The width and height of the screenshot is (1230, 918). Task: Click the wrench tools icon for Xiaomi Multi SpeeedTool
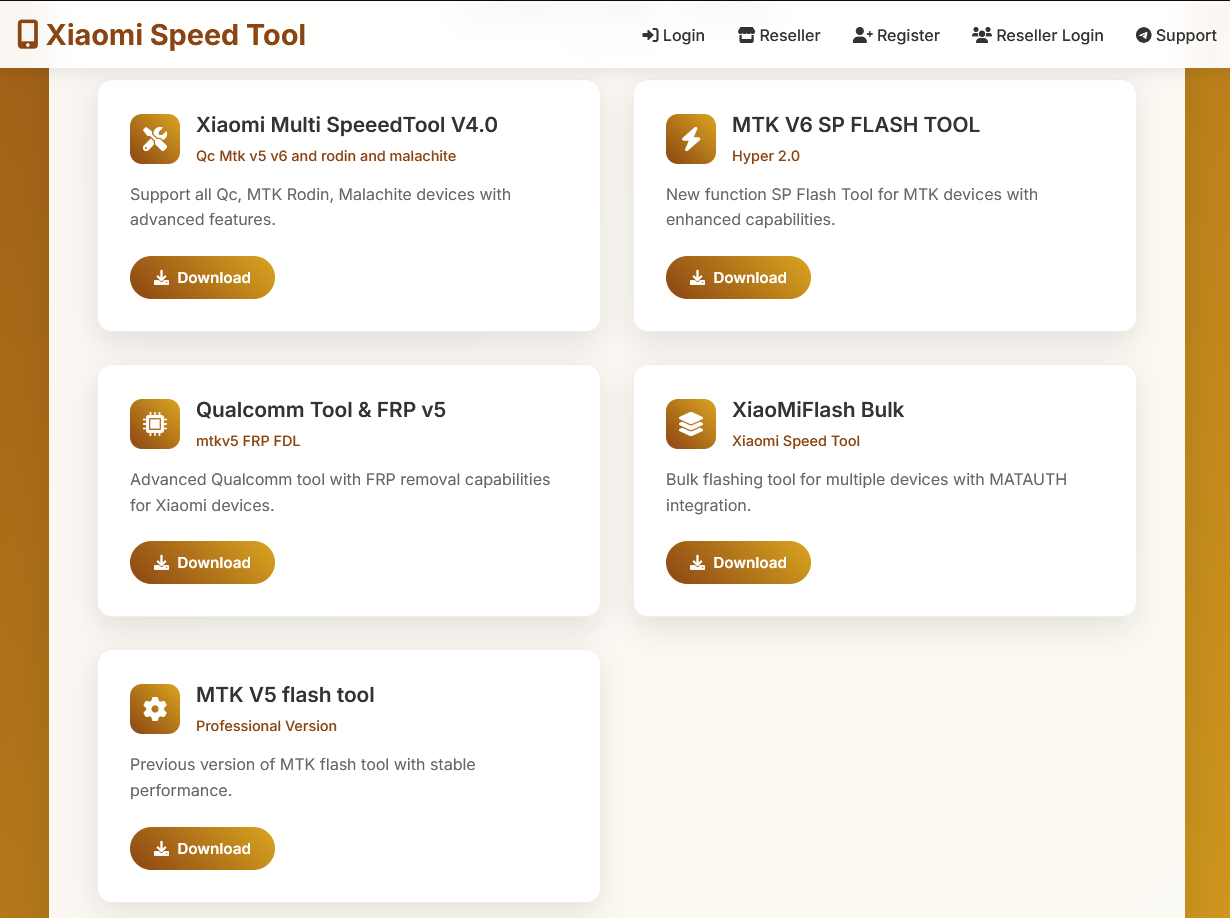click(x=155, y=139)
